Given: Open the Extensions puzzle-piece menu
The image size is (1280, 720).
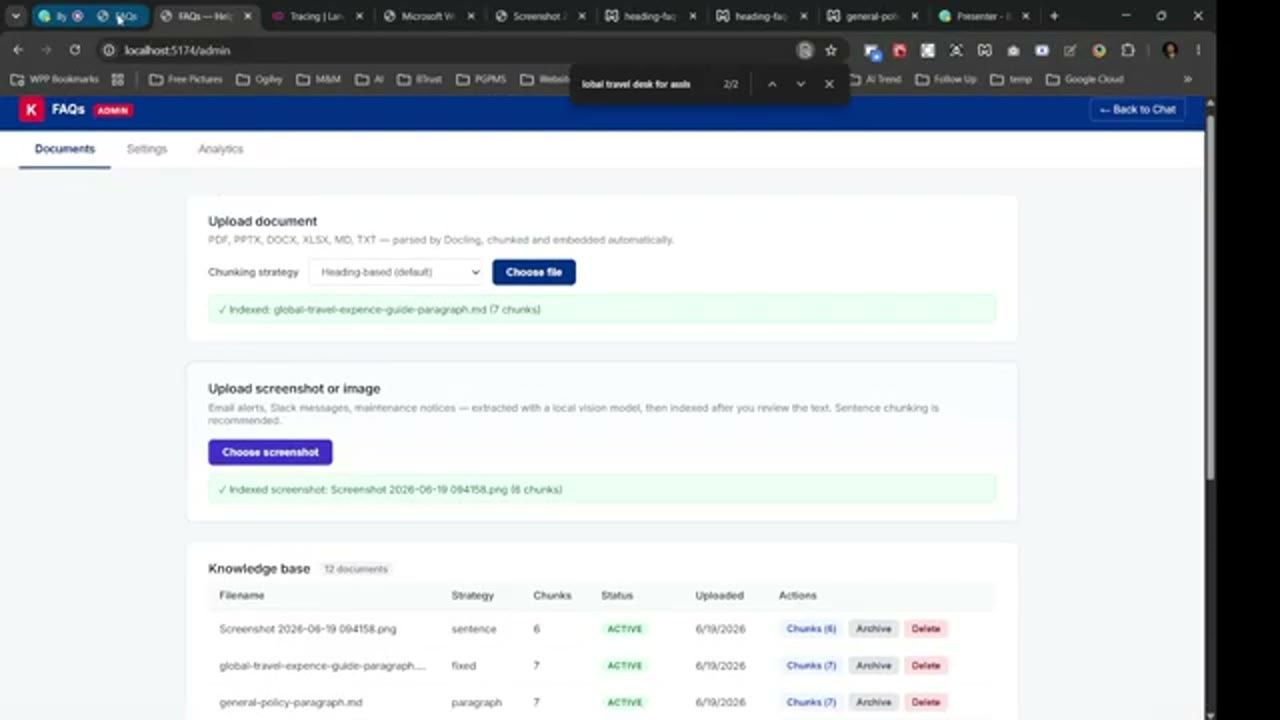Looking at the screenshot, I should tap(1128, 50).
